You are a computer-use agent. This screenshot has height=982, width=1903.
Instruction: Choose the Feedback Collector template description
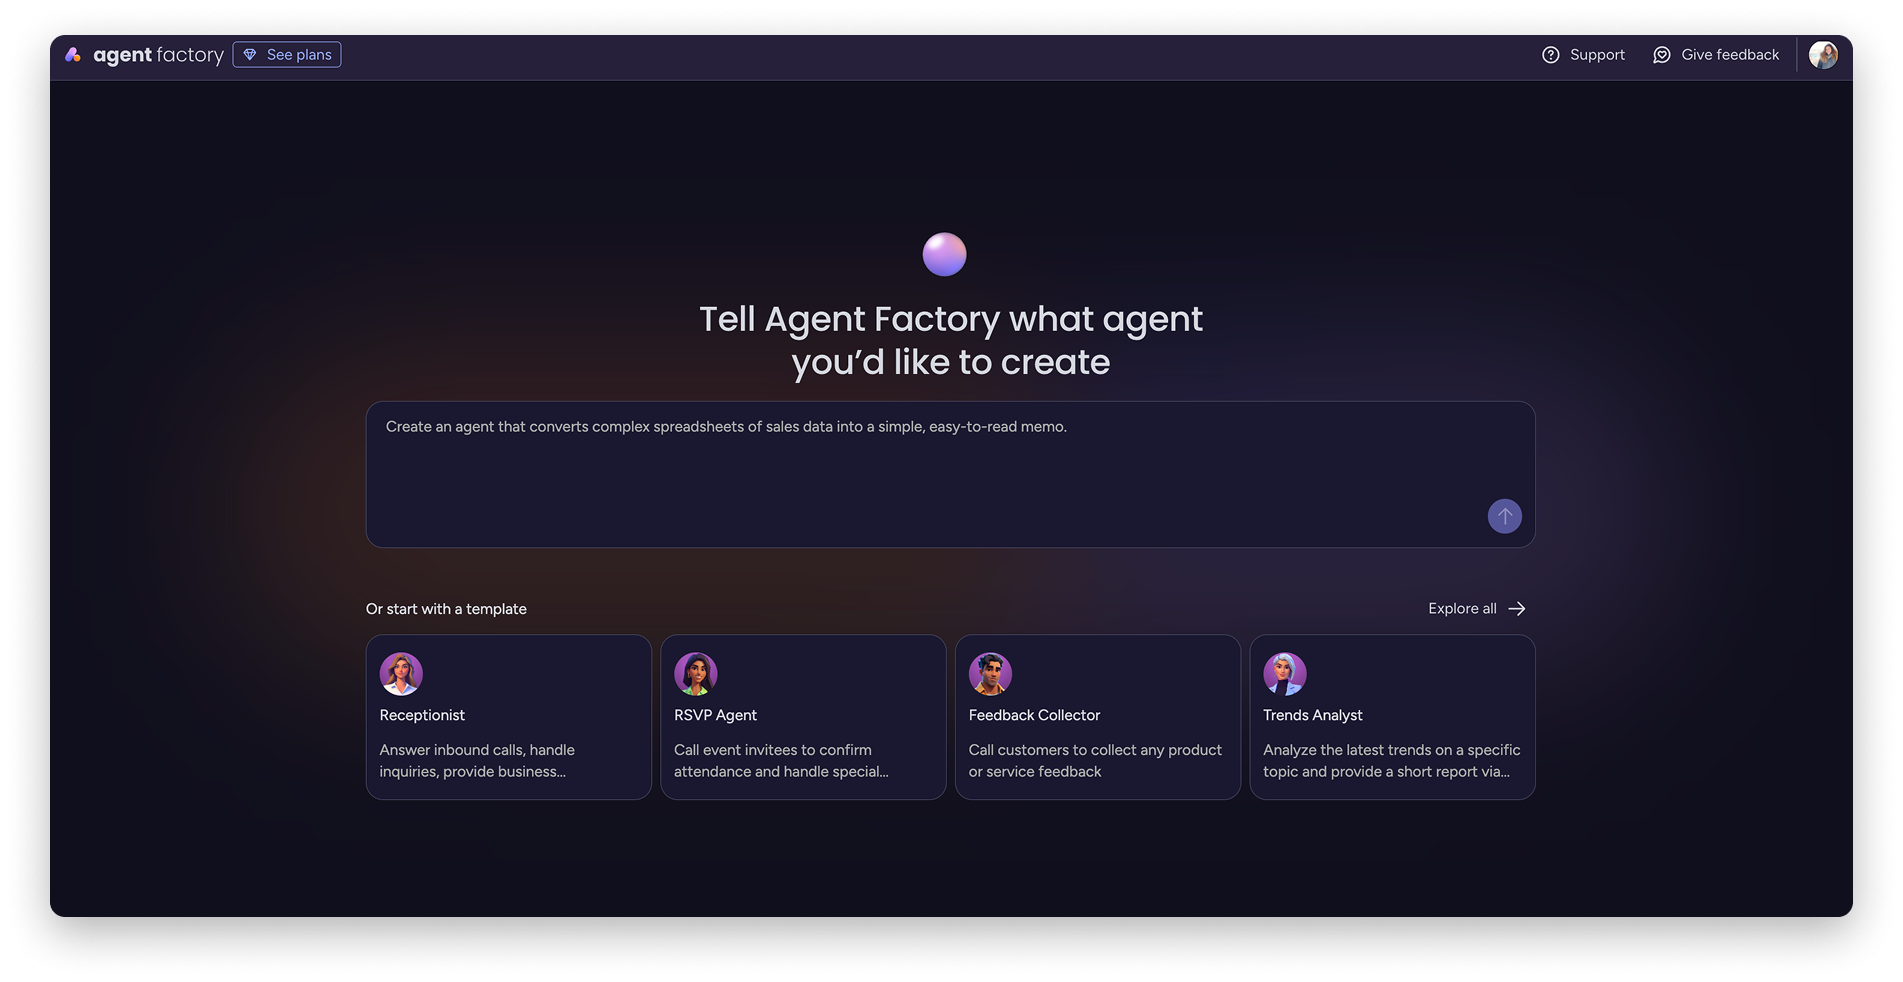click(x=1094, y=761)
